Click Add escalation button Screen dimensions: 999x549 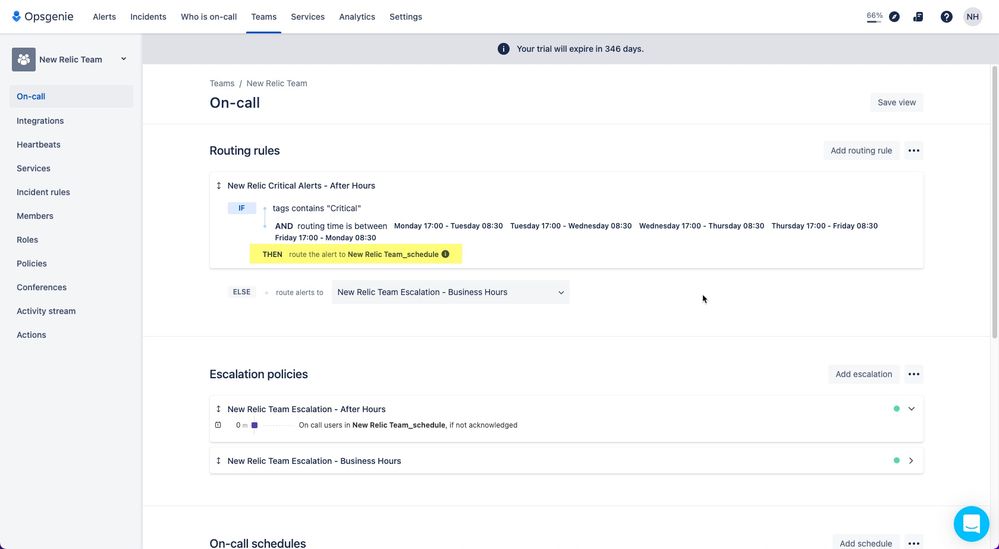coord(863,374)
